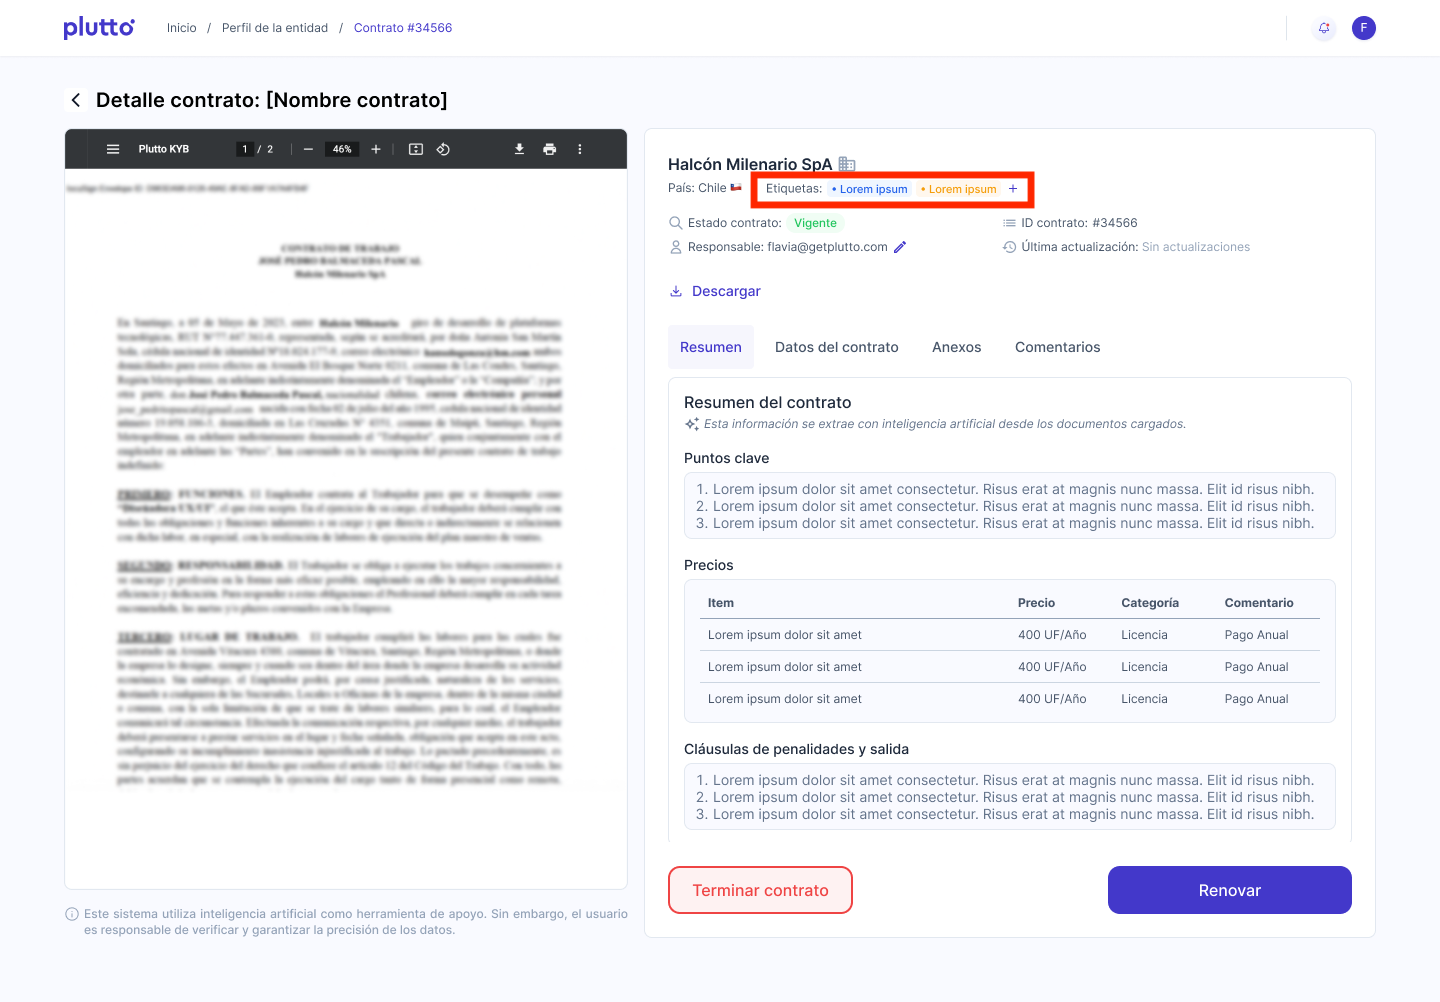Switch to the Resumen tab

711,347
